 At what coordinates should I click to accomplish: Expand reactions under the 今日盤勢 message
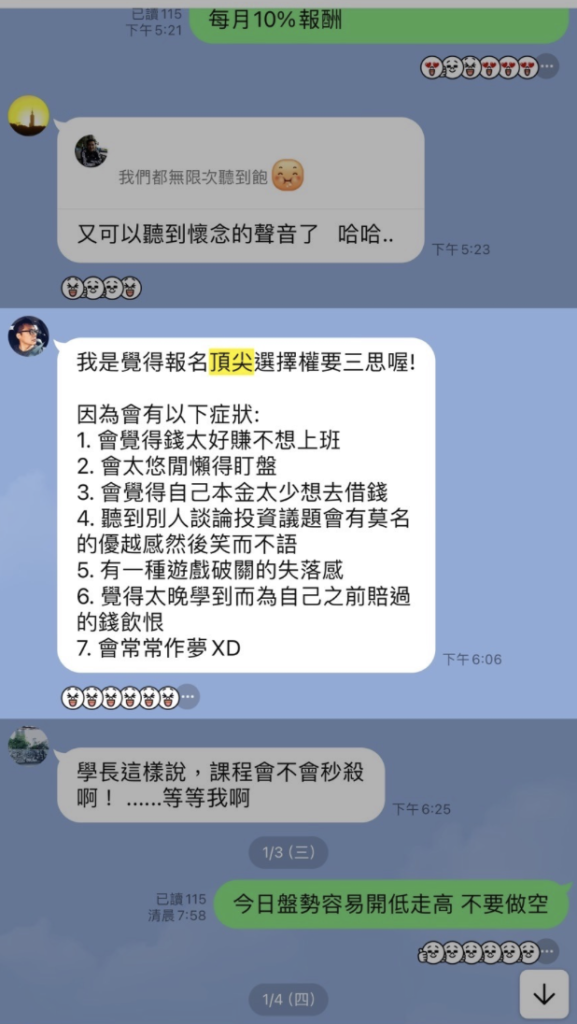click(549, 952)
